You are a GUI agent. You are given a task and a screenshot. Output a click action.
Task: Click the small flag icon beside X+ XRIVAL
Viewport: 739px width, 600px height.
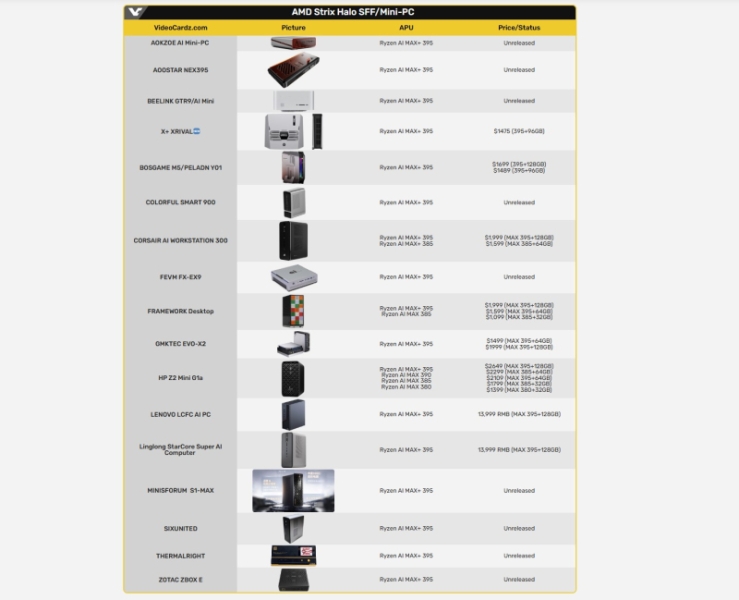tap(197, 131)
